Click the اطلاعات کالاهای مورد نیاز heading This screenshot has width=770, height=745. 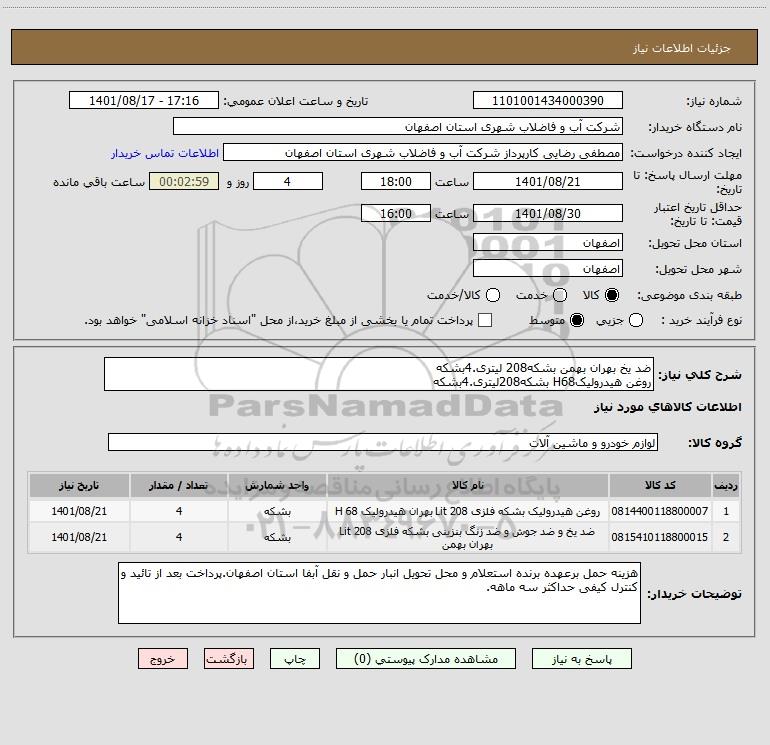[668, 407]
